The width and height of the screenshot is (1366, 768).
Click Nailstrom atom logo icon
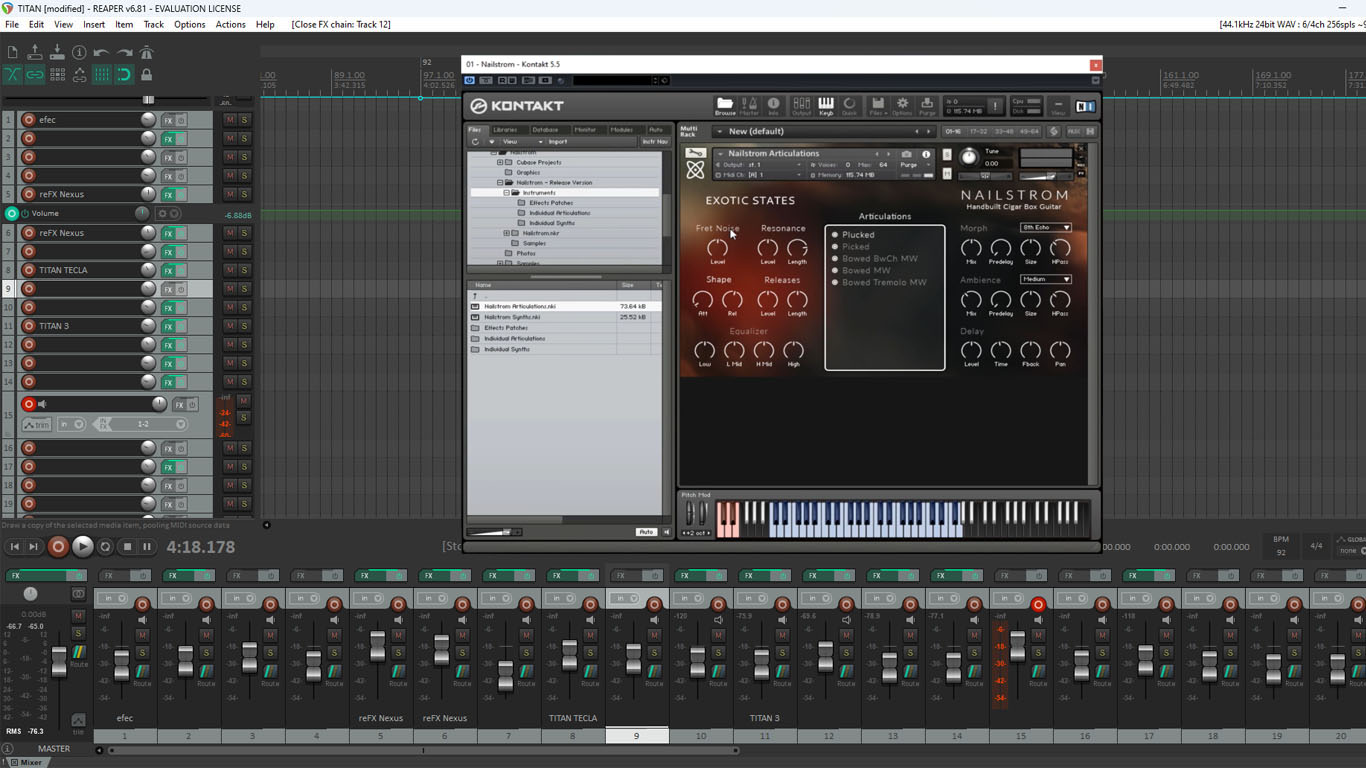pos(695,171)
